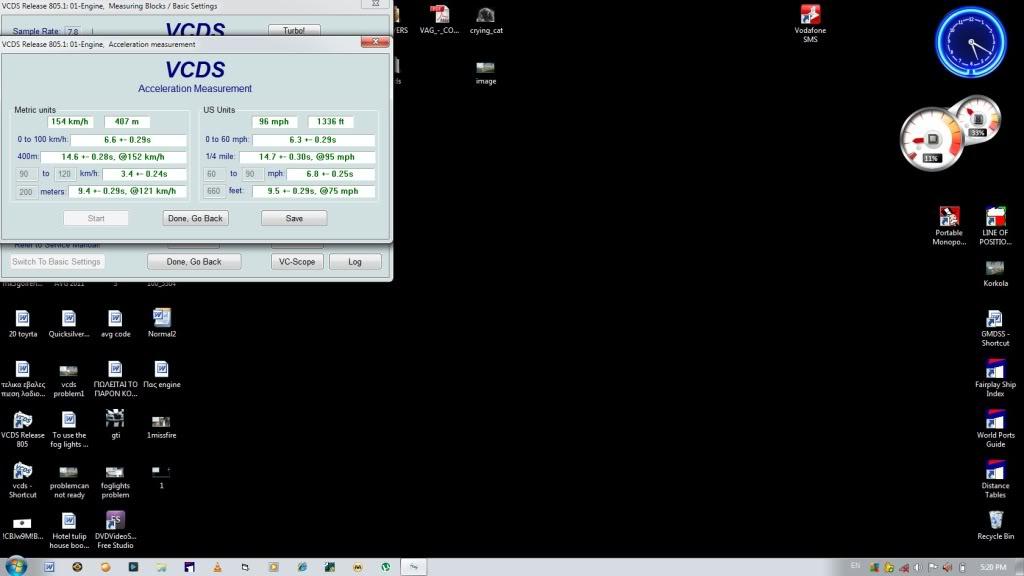Open the Vodafone SMS desktop icon
Image resolution: width=1024 pixels, height=576 pixels.
810,23
